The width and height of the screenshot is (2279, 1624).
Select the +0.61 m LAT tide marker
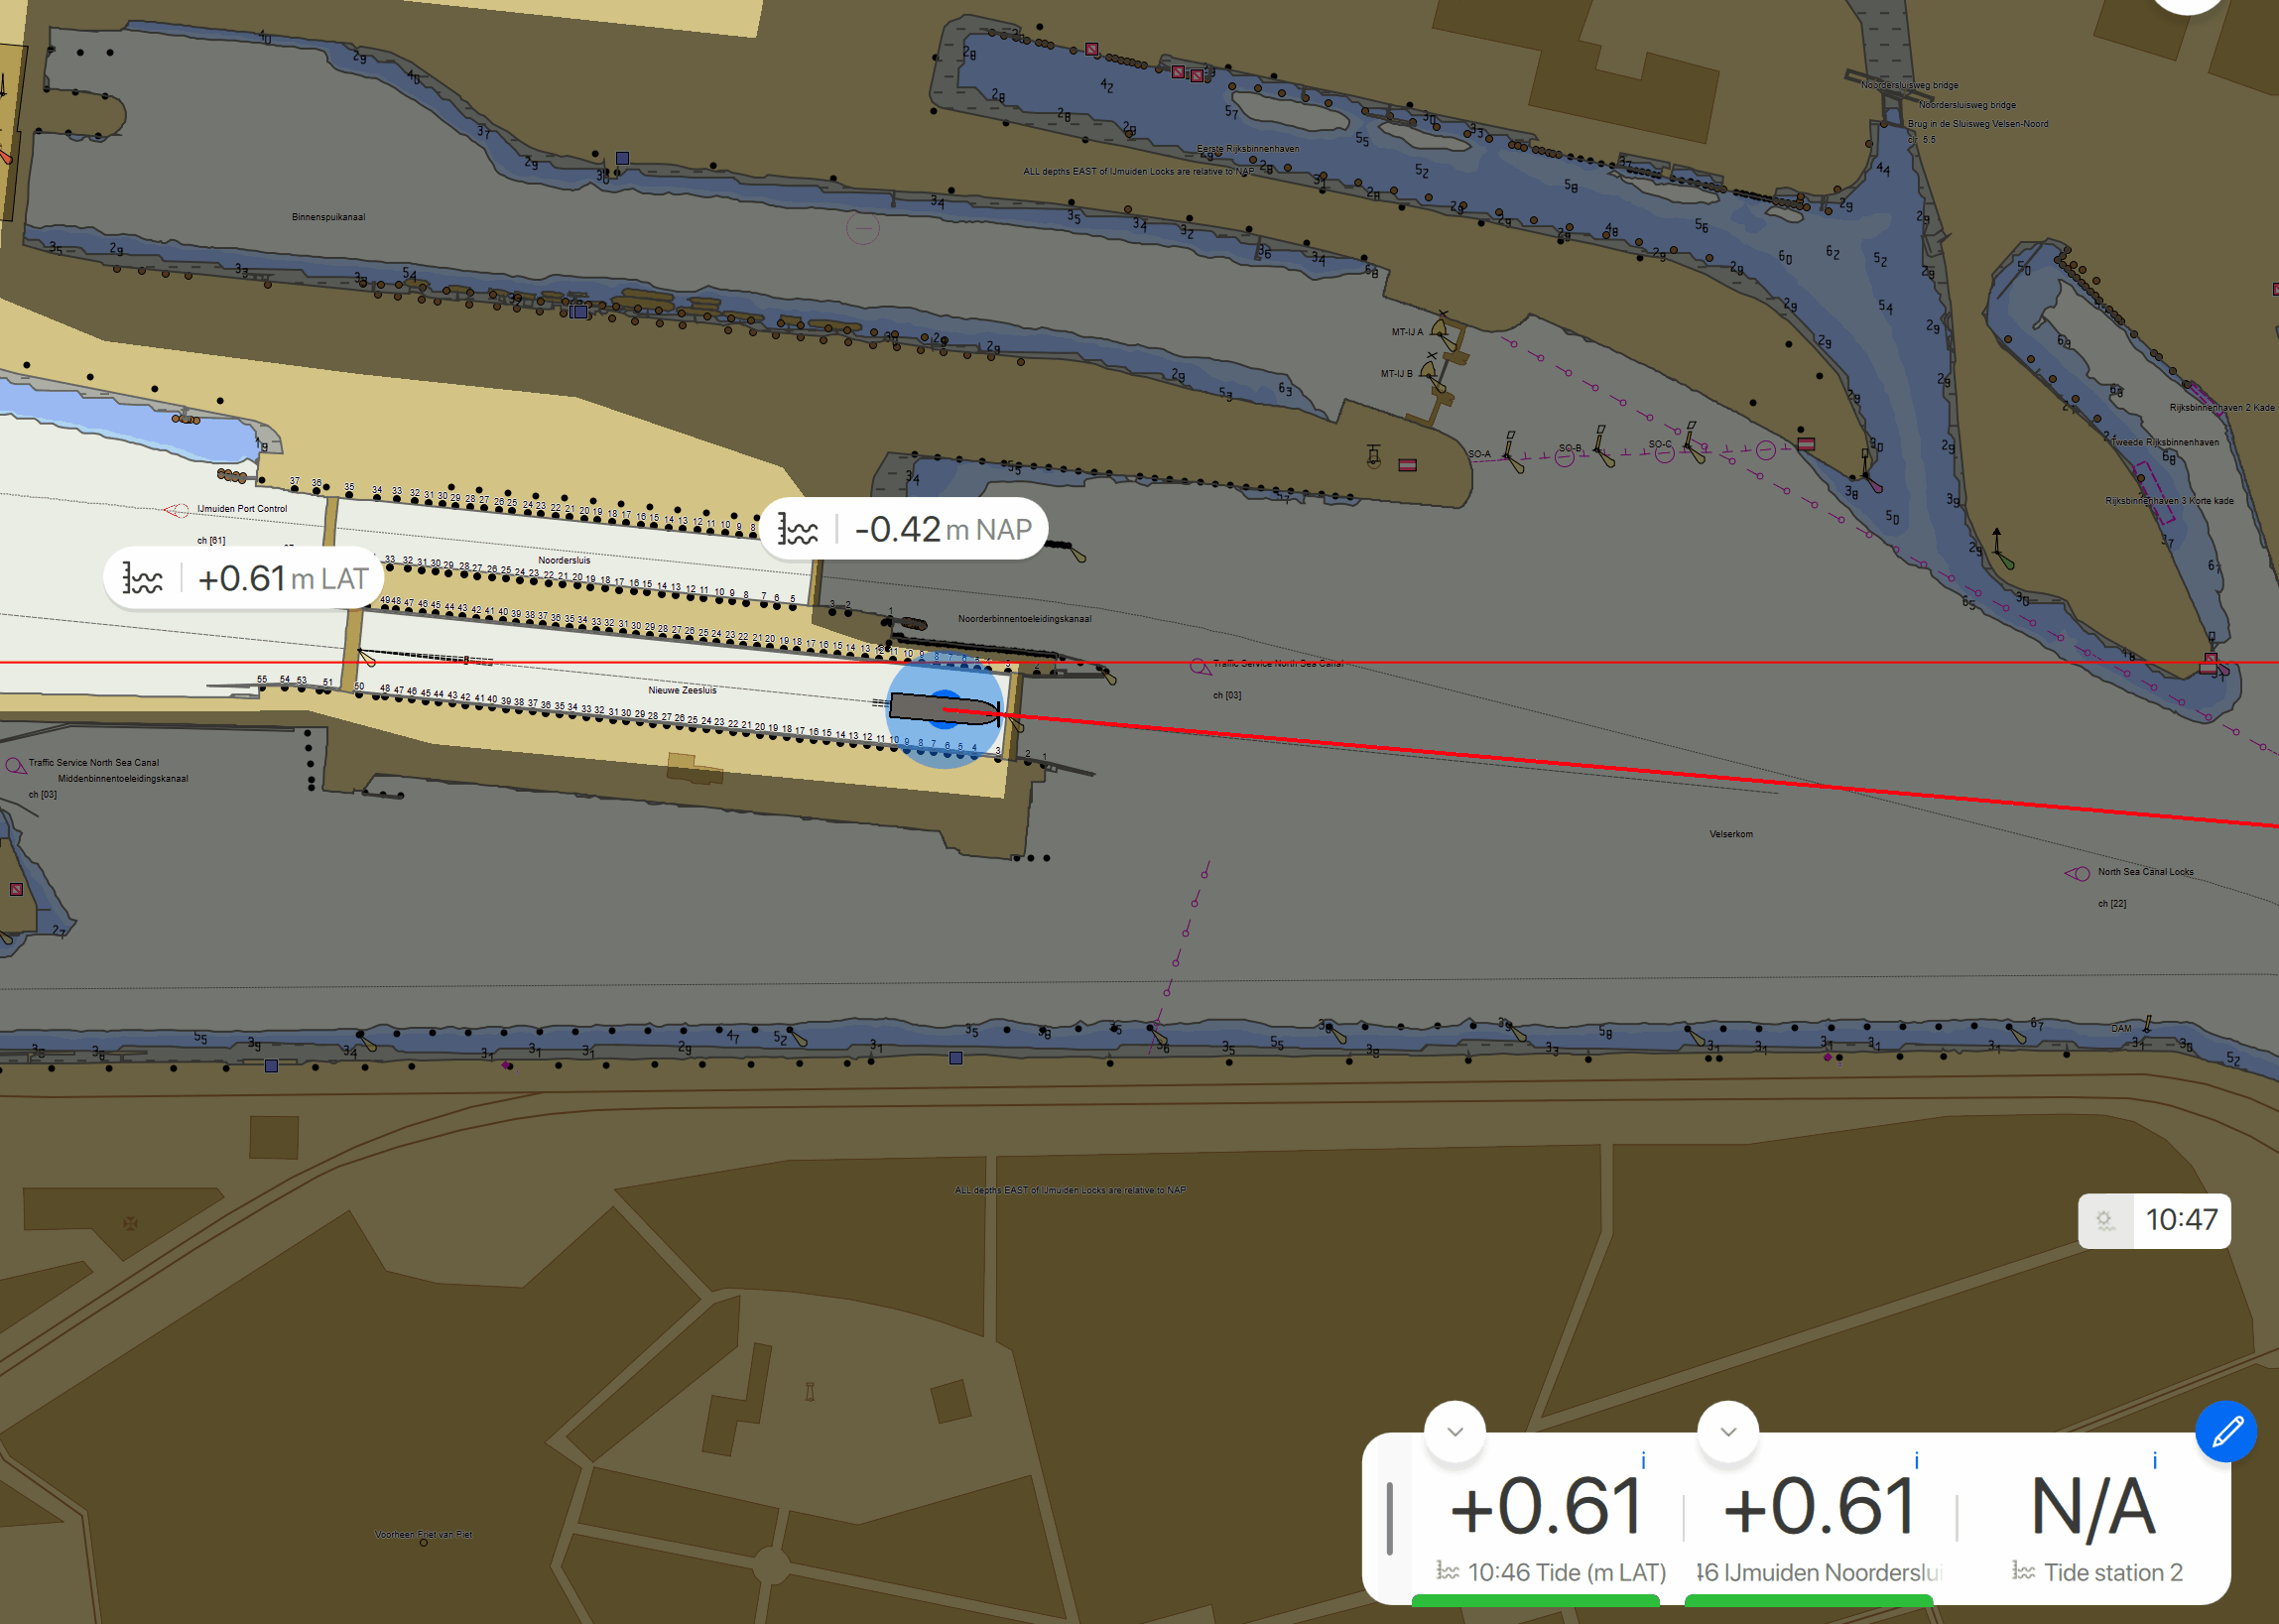(244, 578)
